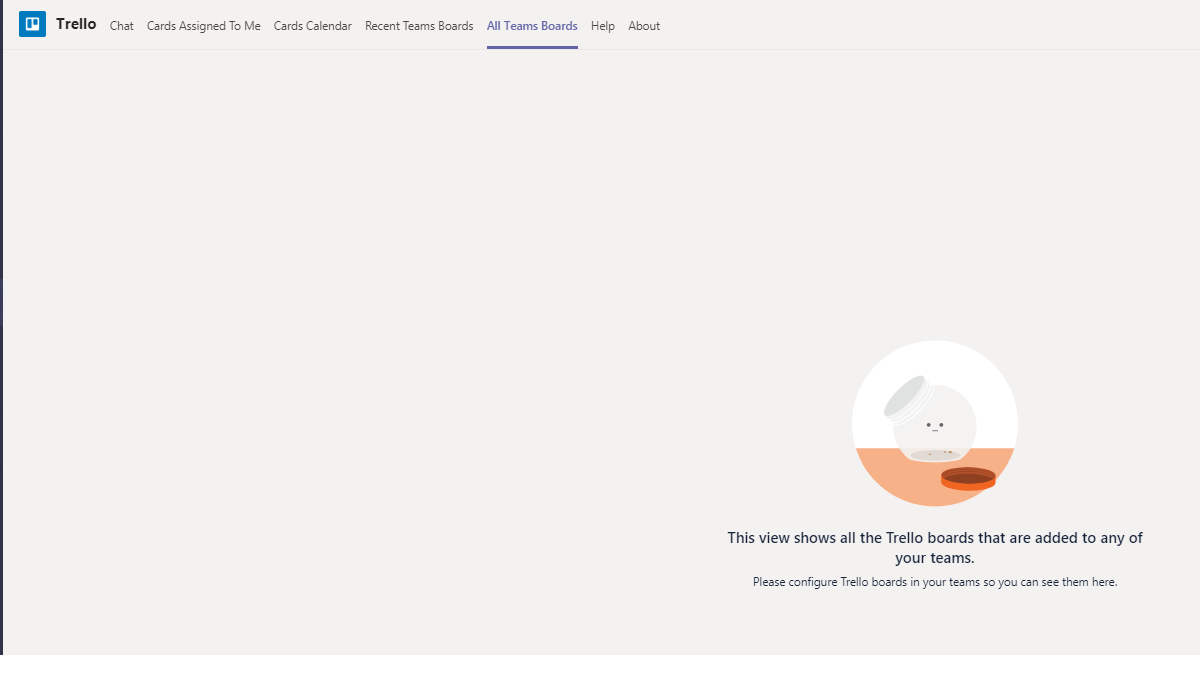Select the All Teams Boards tab
This screenshot has height=690, width=1200.
tap(532, 26)
